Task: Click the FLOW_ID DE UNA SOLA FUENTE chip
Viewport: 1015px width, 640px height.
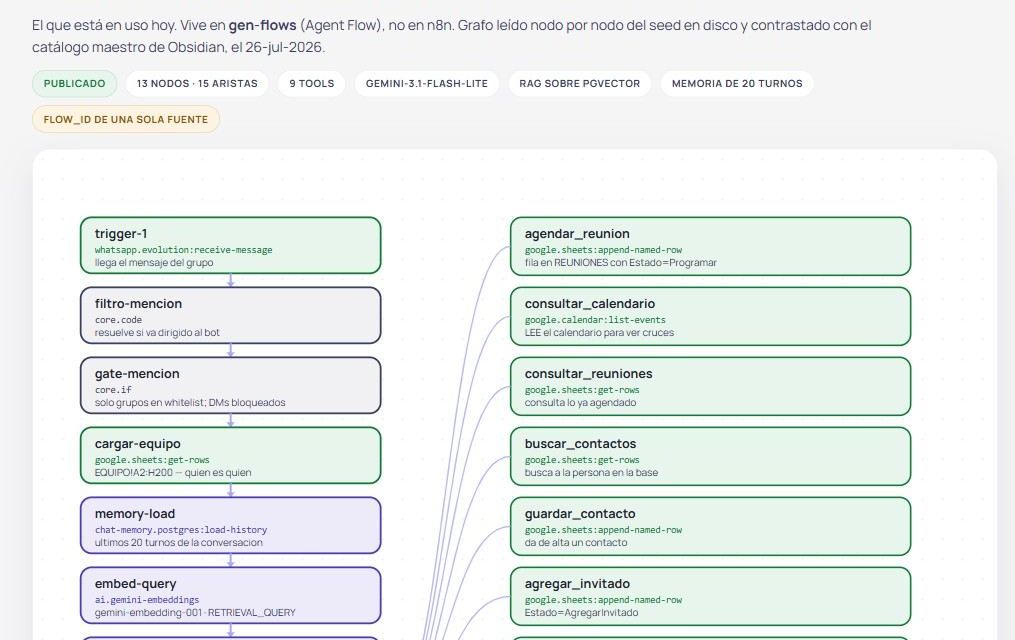Action: 126,120
